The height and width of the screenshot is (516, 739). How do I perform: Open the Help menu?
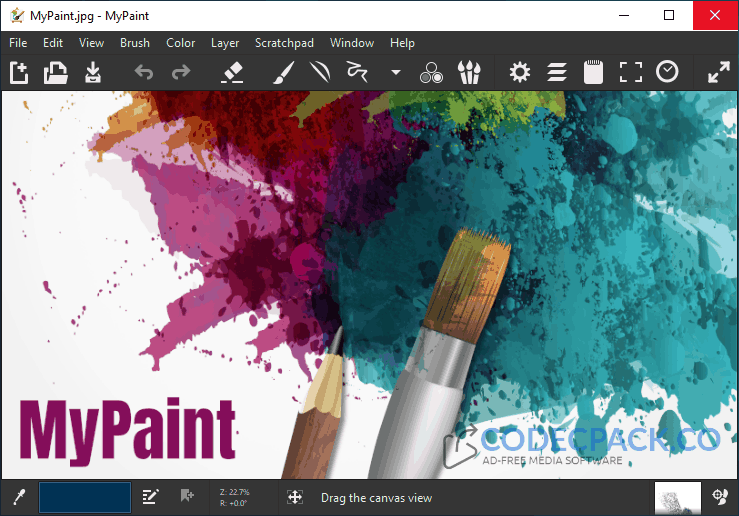click(402, 43)
